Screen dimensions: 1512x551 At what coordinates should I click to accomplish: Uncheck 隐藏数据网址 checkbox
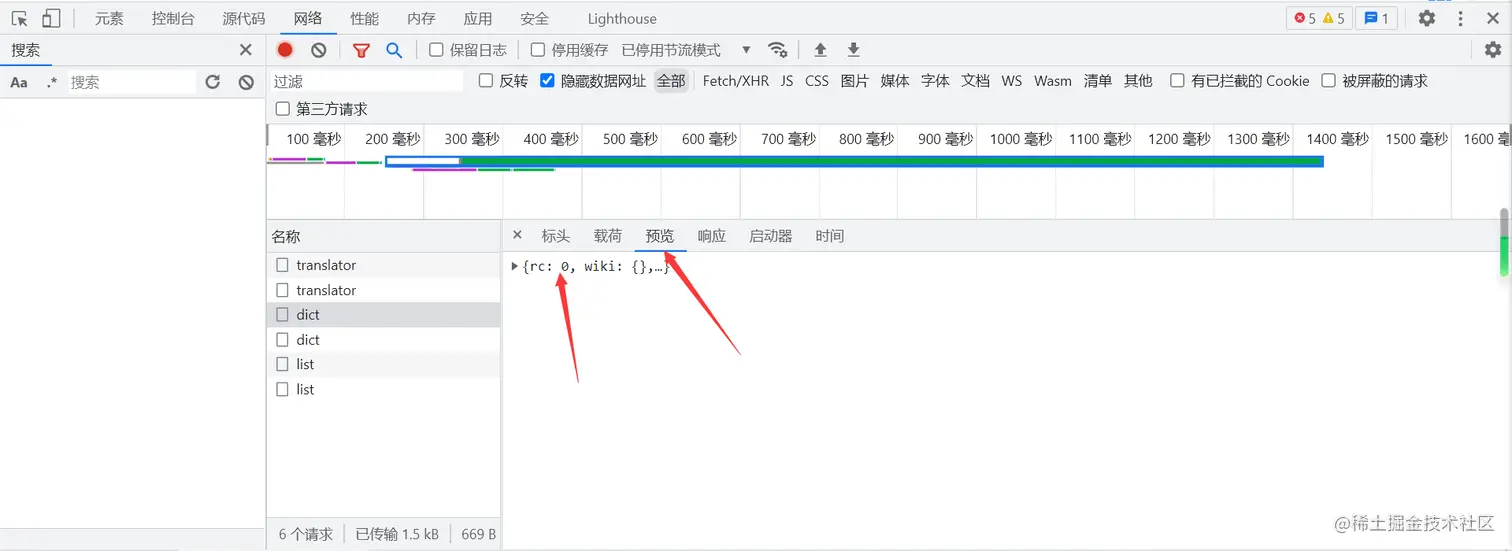[x=547, y=81]
